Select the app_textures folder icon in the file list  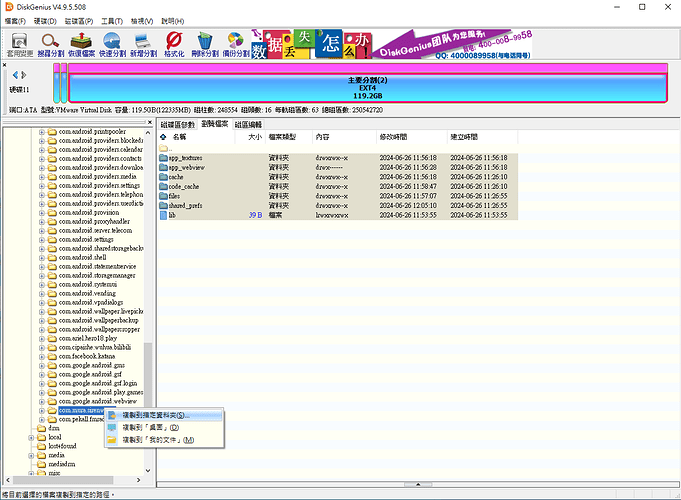tap(163, 158)
